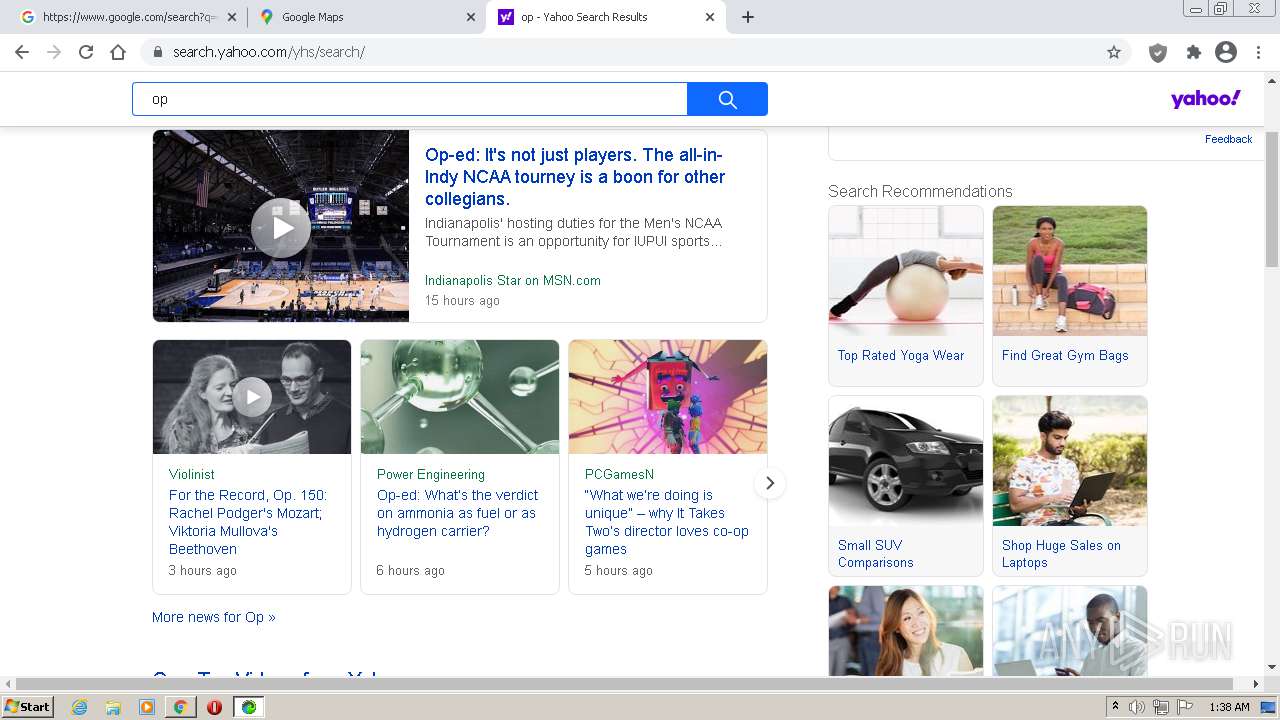
Task: Open the Action Center flag icon
Action: [x=1185, y=707]
